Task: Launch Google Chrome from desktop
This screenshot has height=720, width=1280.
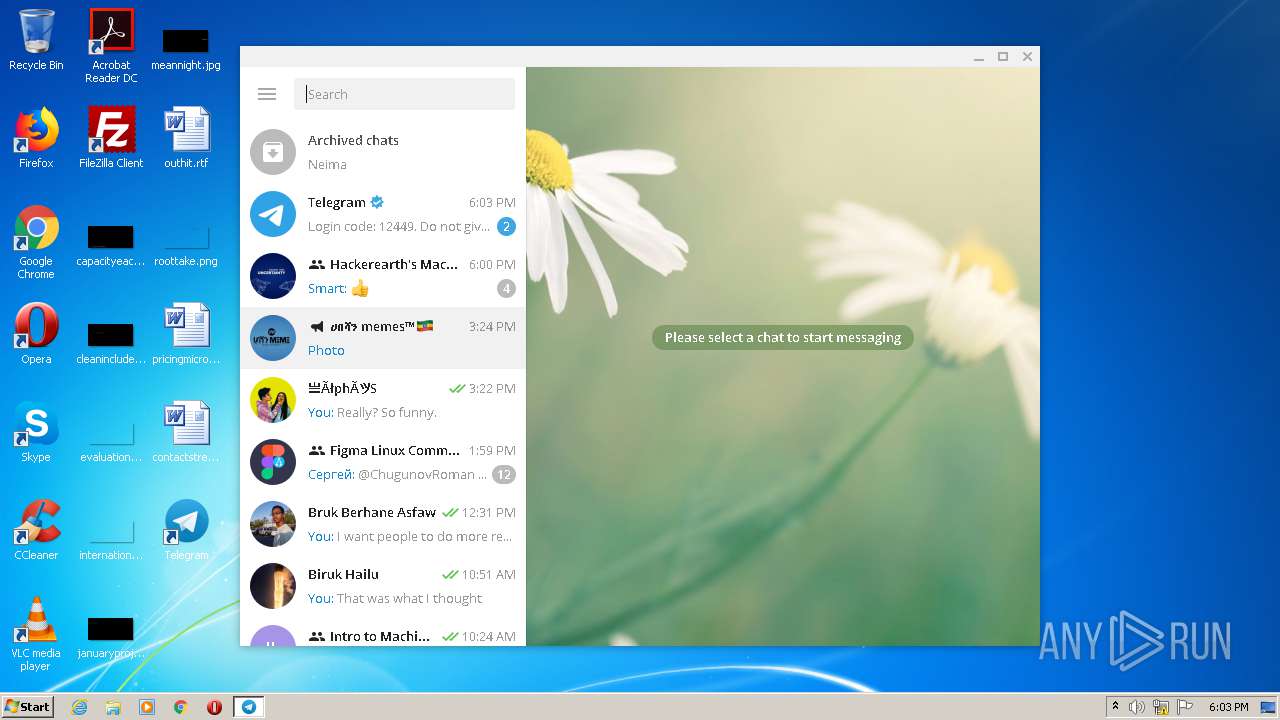Action: coord(36,242)
